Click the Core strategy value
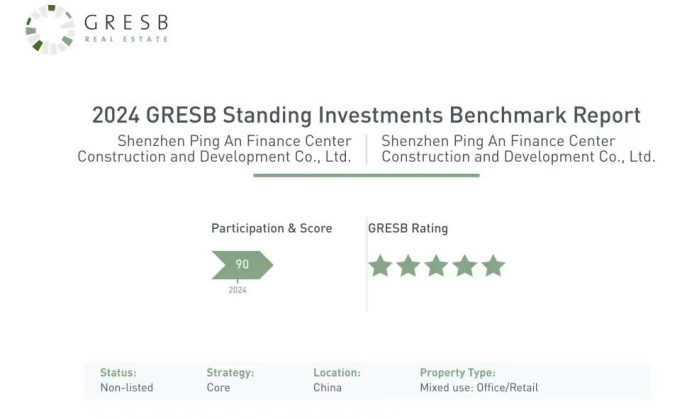Viewport: 692px width, 419px height. click(218, 387)
